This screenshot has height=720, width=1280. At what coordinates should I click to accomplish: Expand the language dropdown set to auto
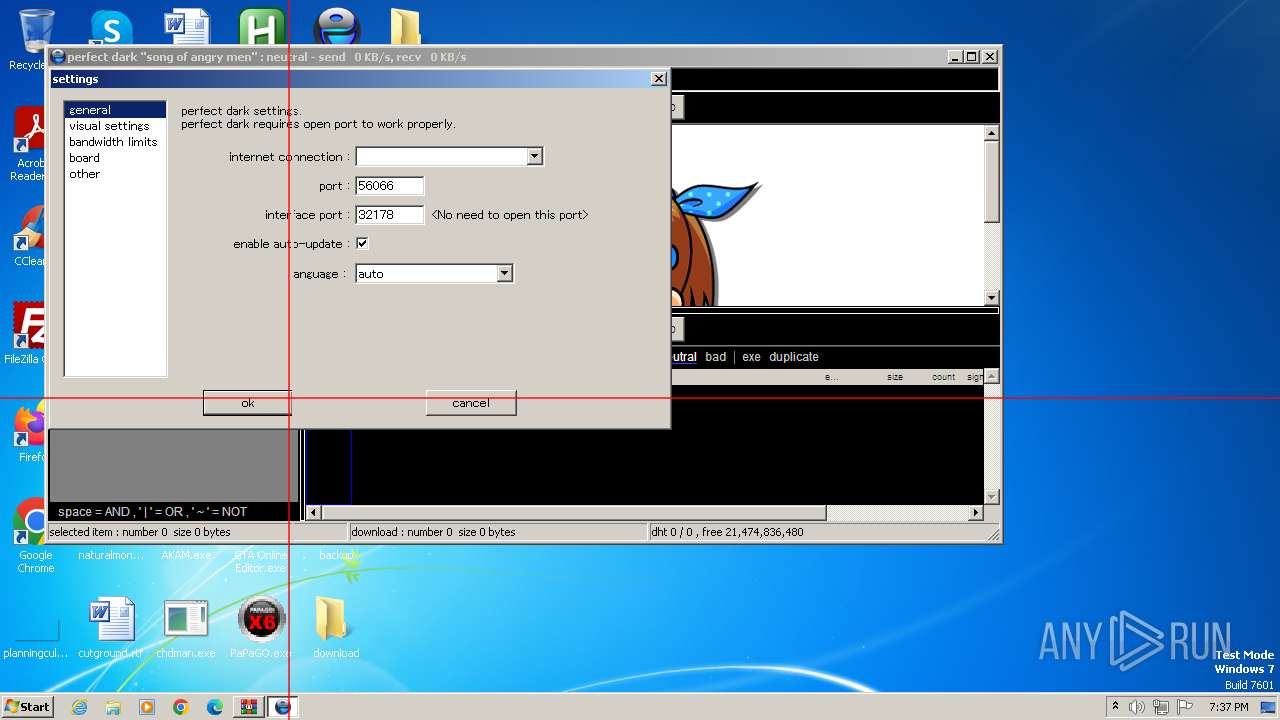tap(505, 273)
